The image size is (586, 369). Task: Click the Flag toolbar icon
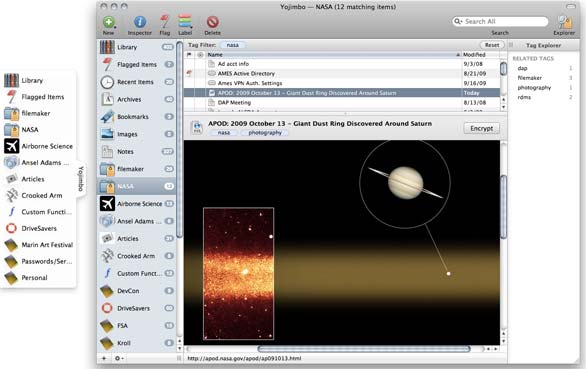tap(164, 22)
